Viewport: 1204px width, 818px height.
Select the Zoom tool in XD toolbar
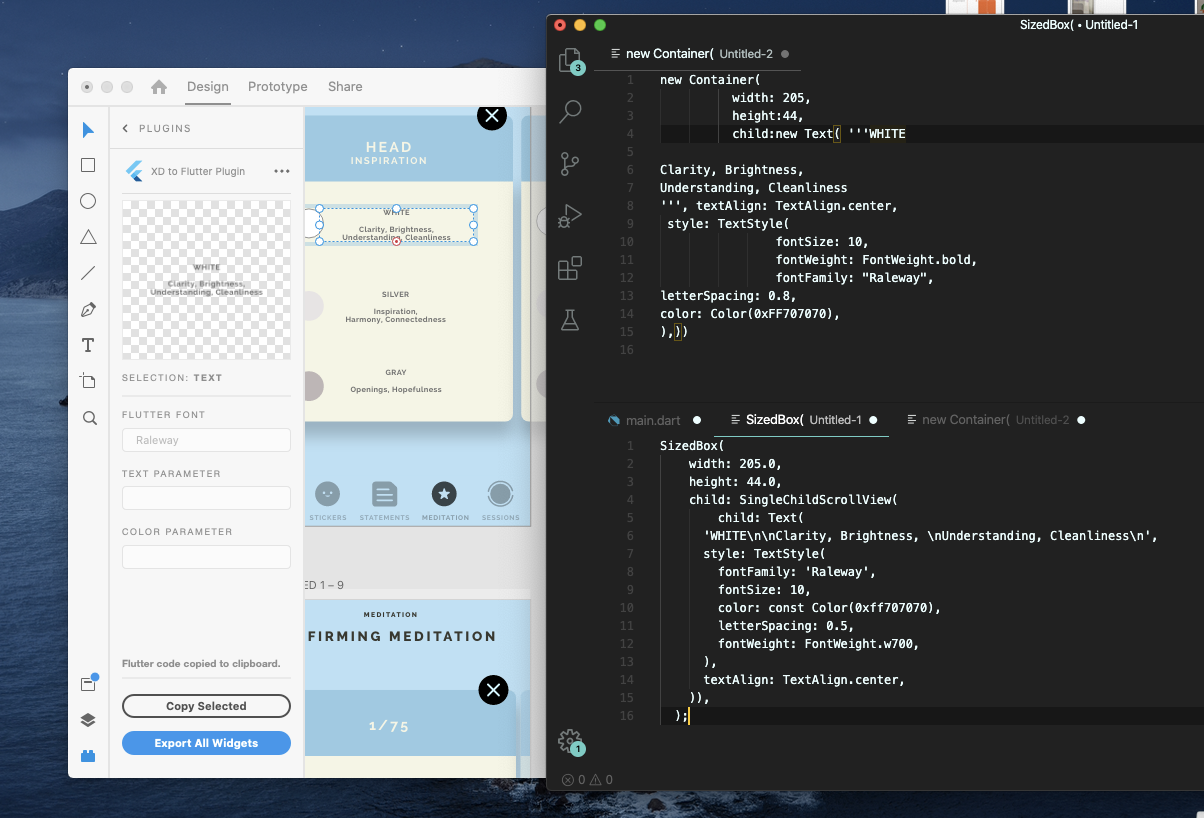pos(87,417)
